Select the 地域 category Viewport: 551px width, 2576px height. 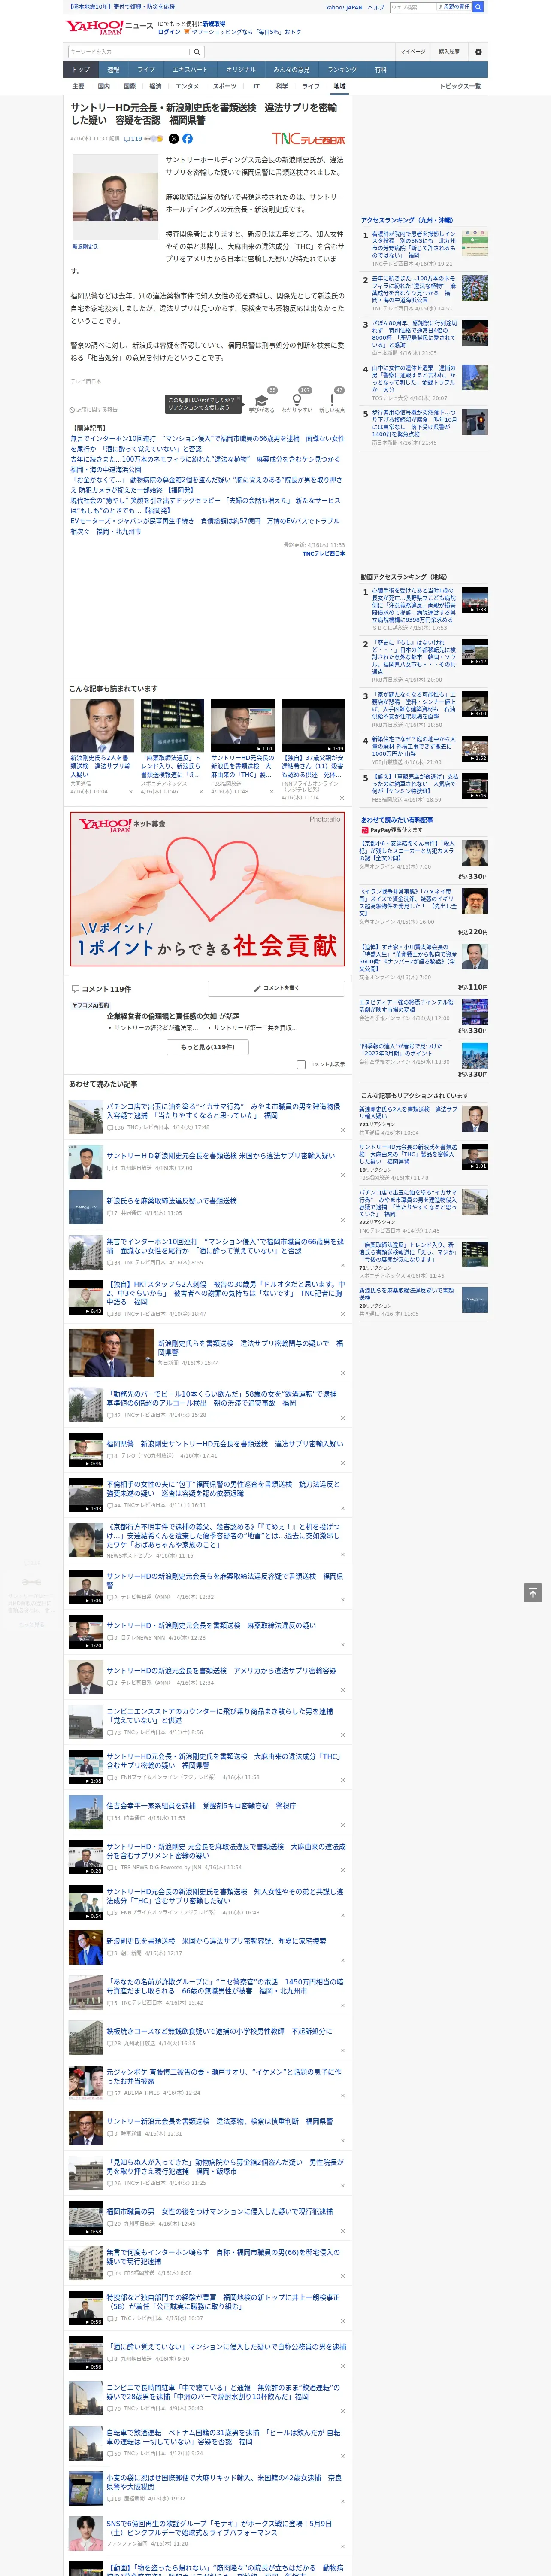(339, 87)
